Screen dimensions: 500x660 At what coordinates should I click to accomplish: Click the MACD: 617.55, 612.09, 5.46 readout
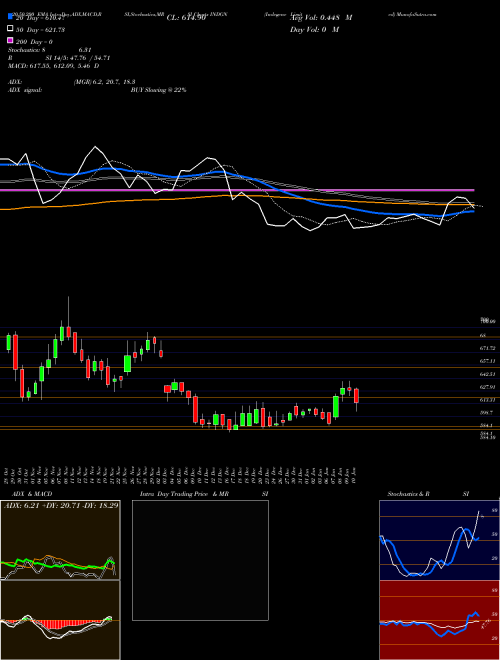click(x=54, y=66)
